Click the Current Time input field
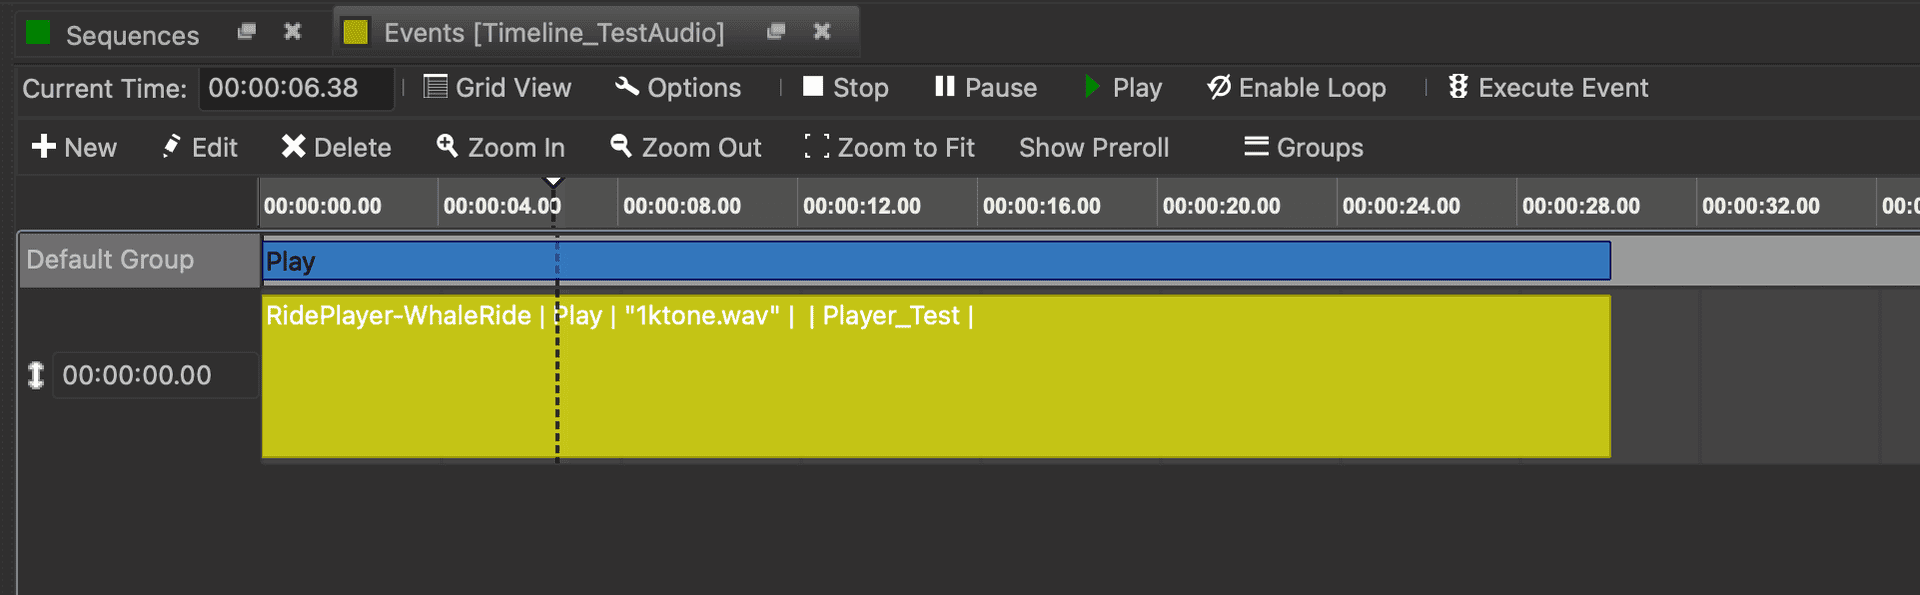This screenshot has height=595, width=1920. click(x=296, y=88)
